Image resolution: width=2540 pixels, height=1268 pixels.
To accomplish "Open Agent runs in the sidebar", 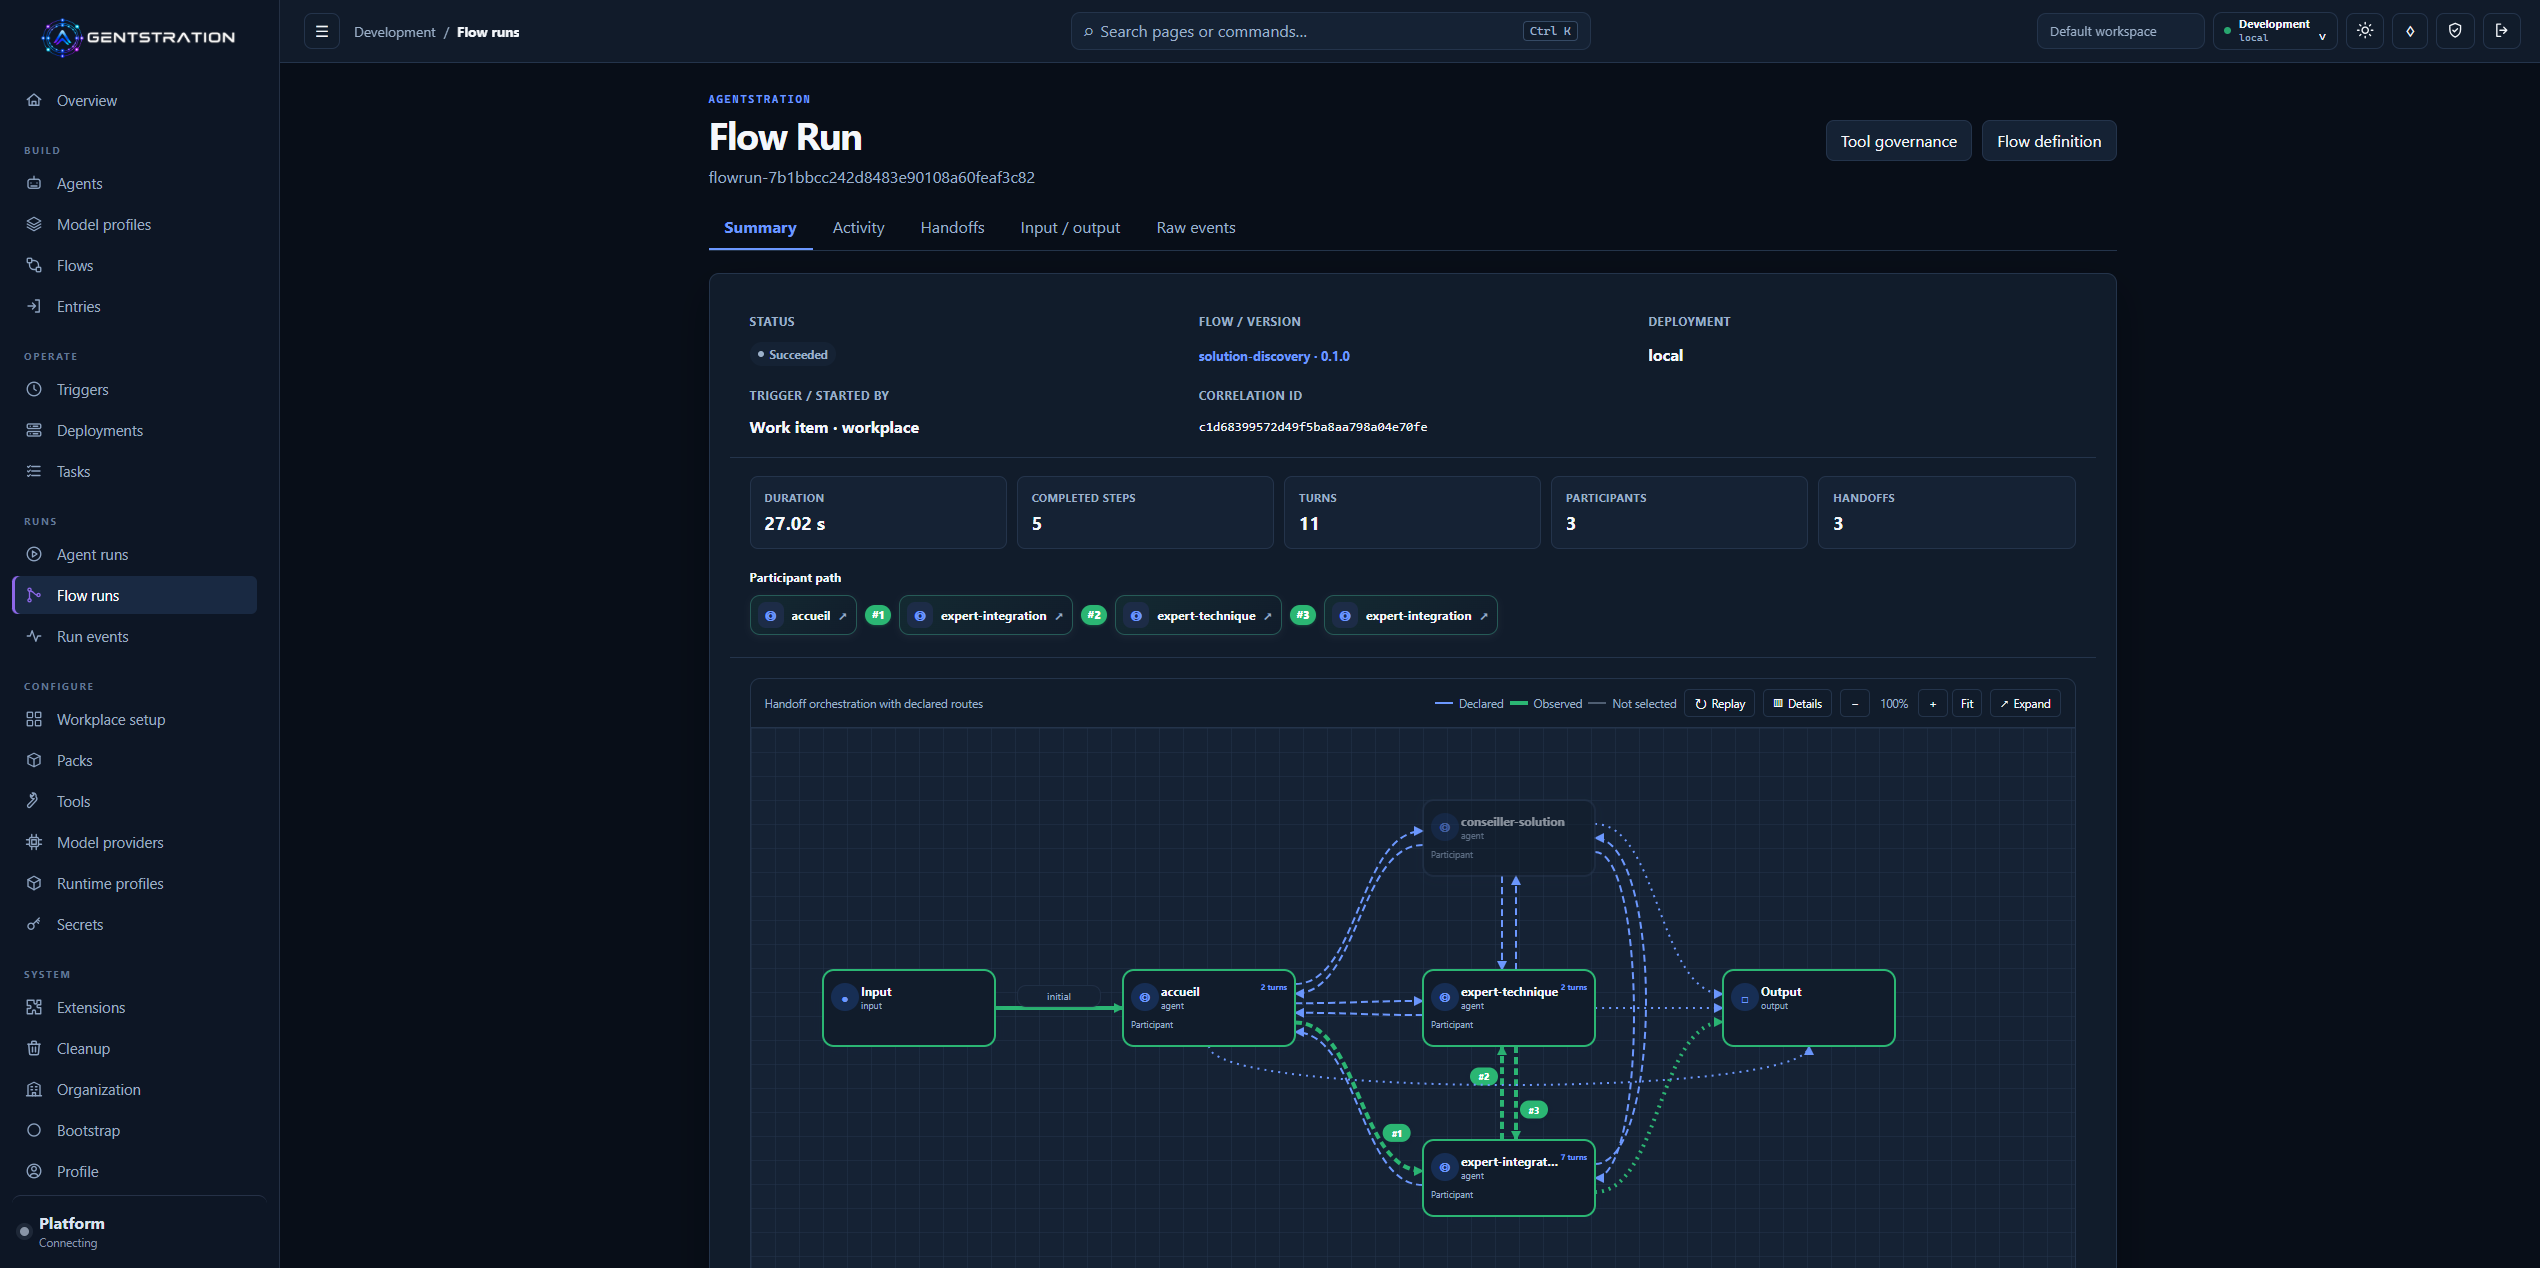I will [135, 554].
